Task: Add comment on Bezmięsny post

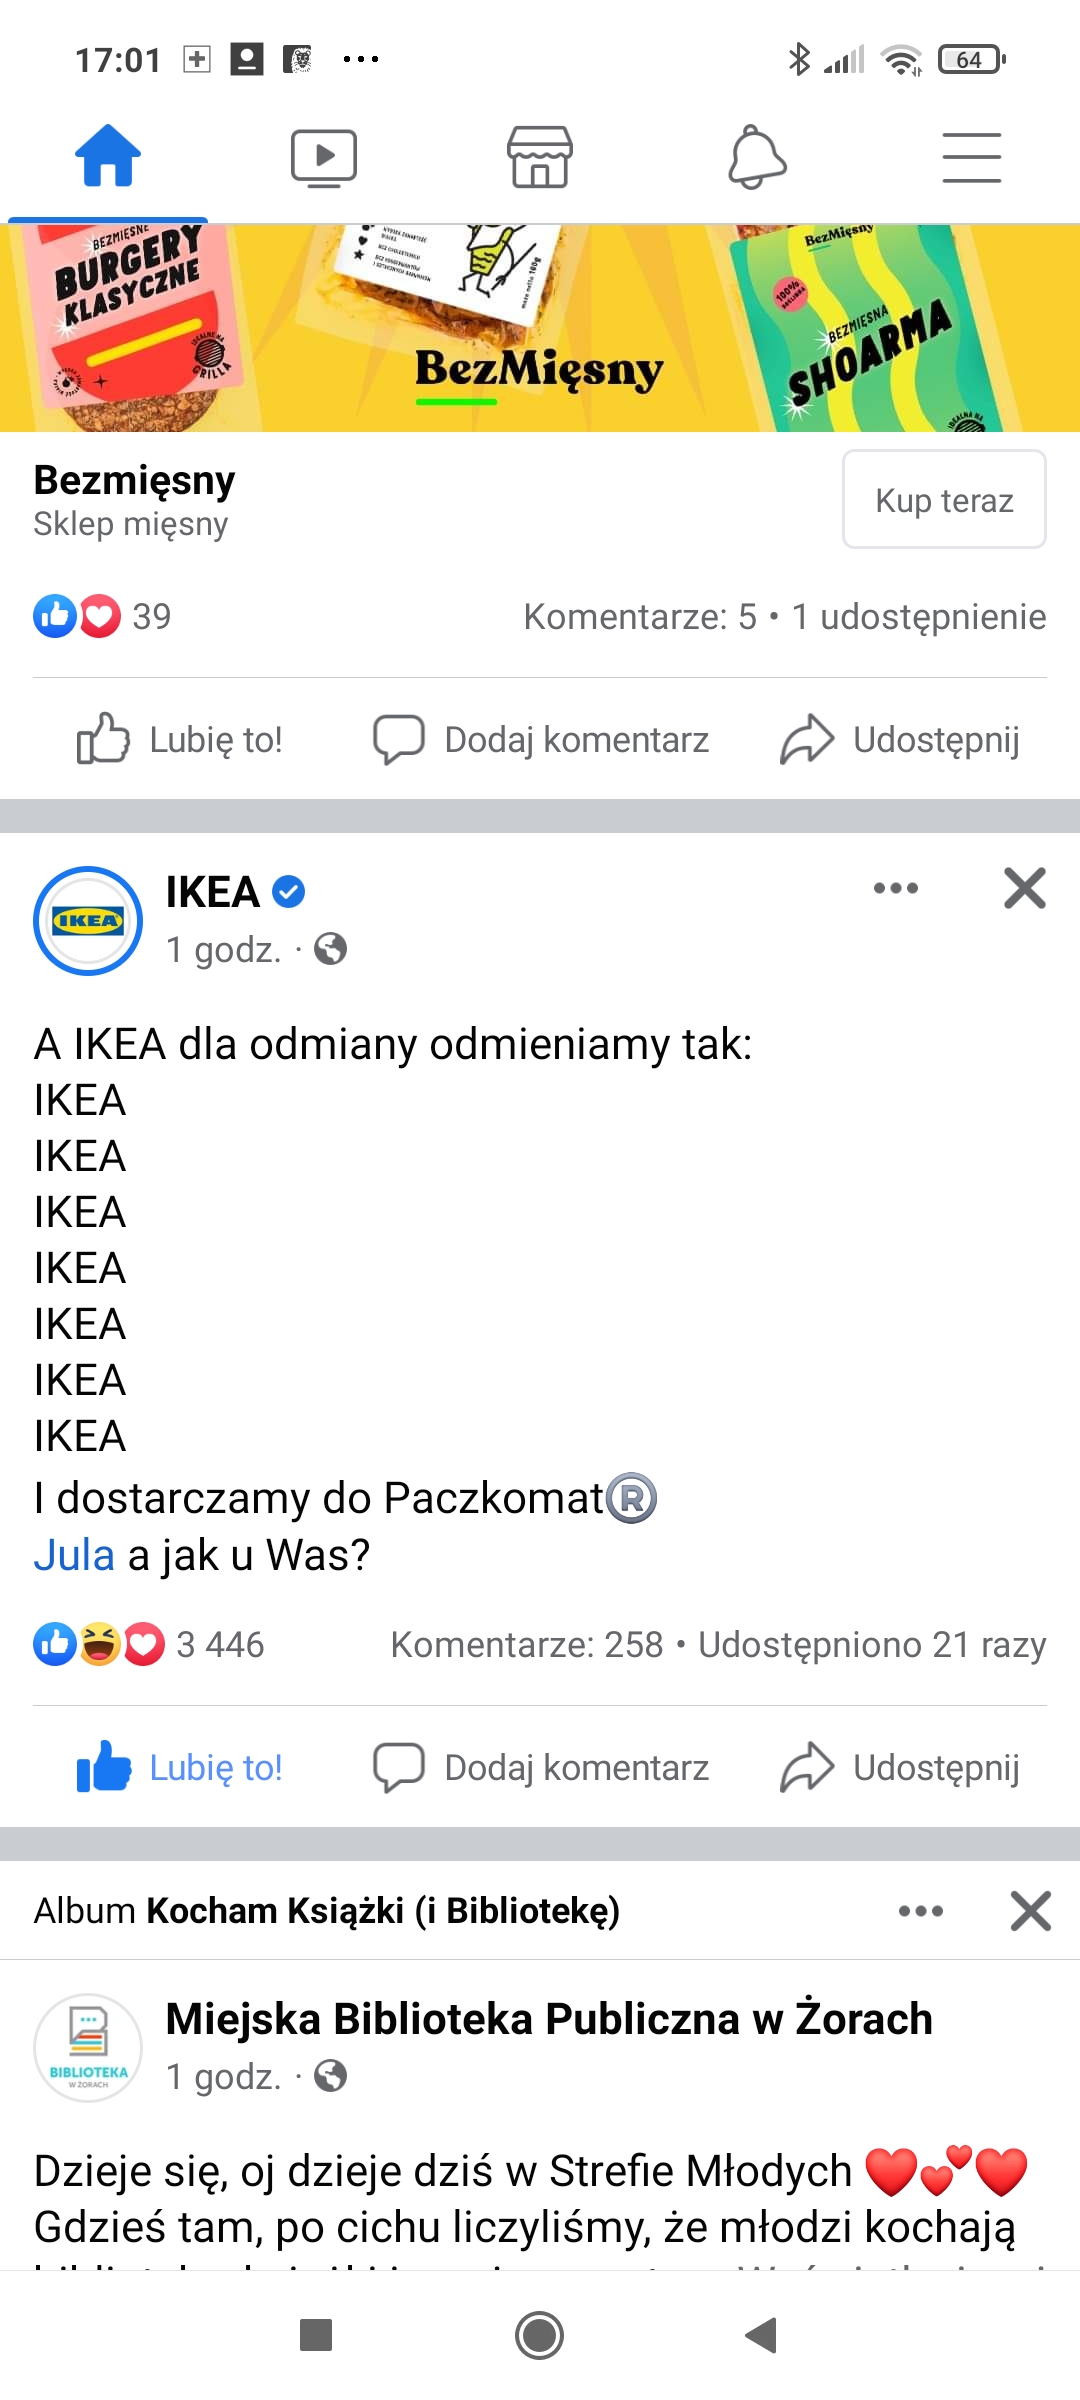Action: 541,740
